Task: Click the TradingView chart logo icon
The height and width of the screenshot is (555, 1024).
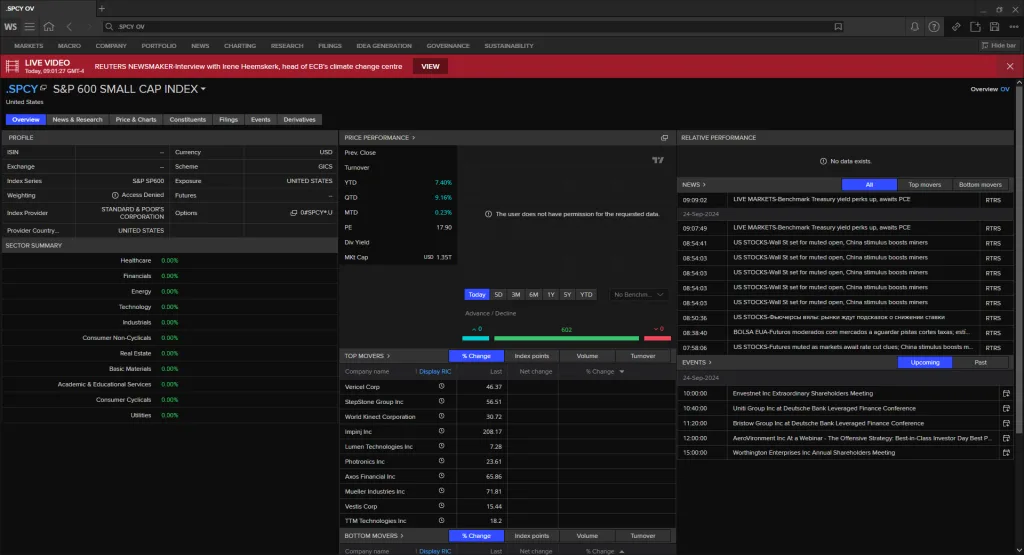Action: click(x=658, y=160)
